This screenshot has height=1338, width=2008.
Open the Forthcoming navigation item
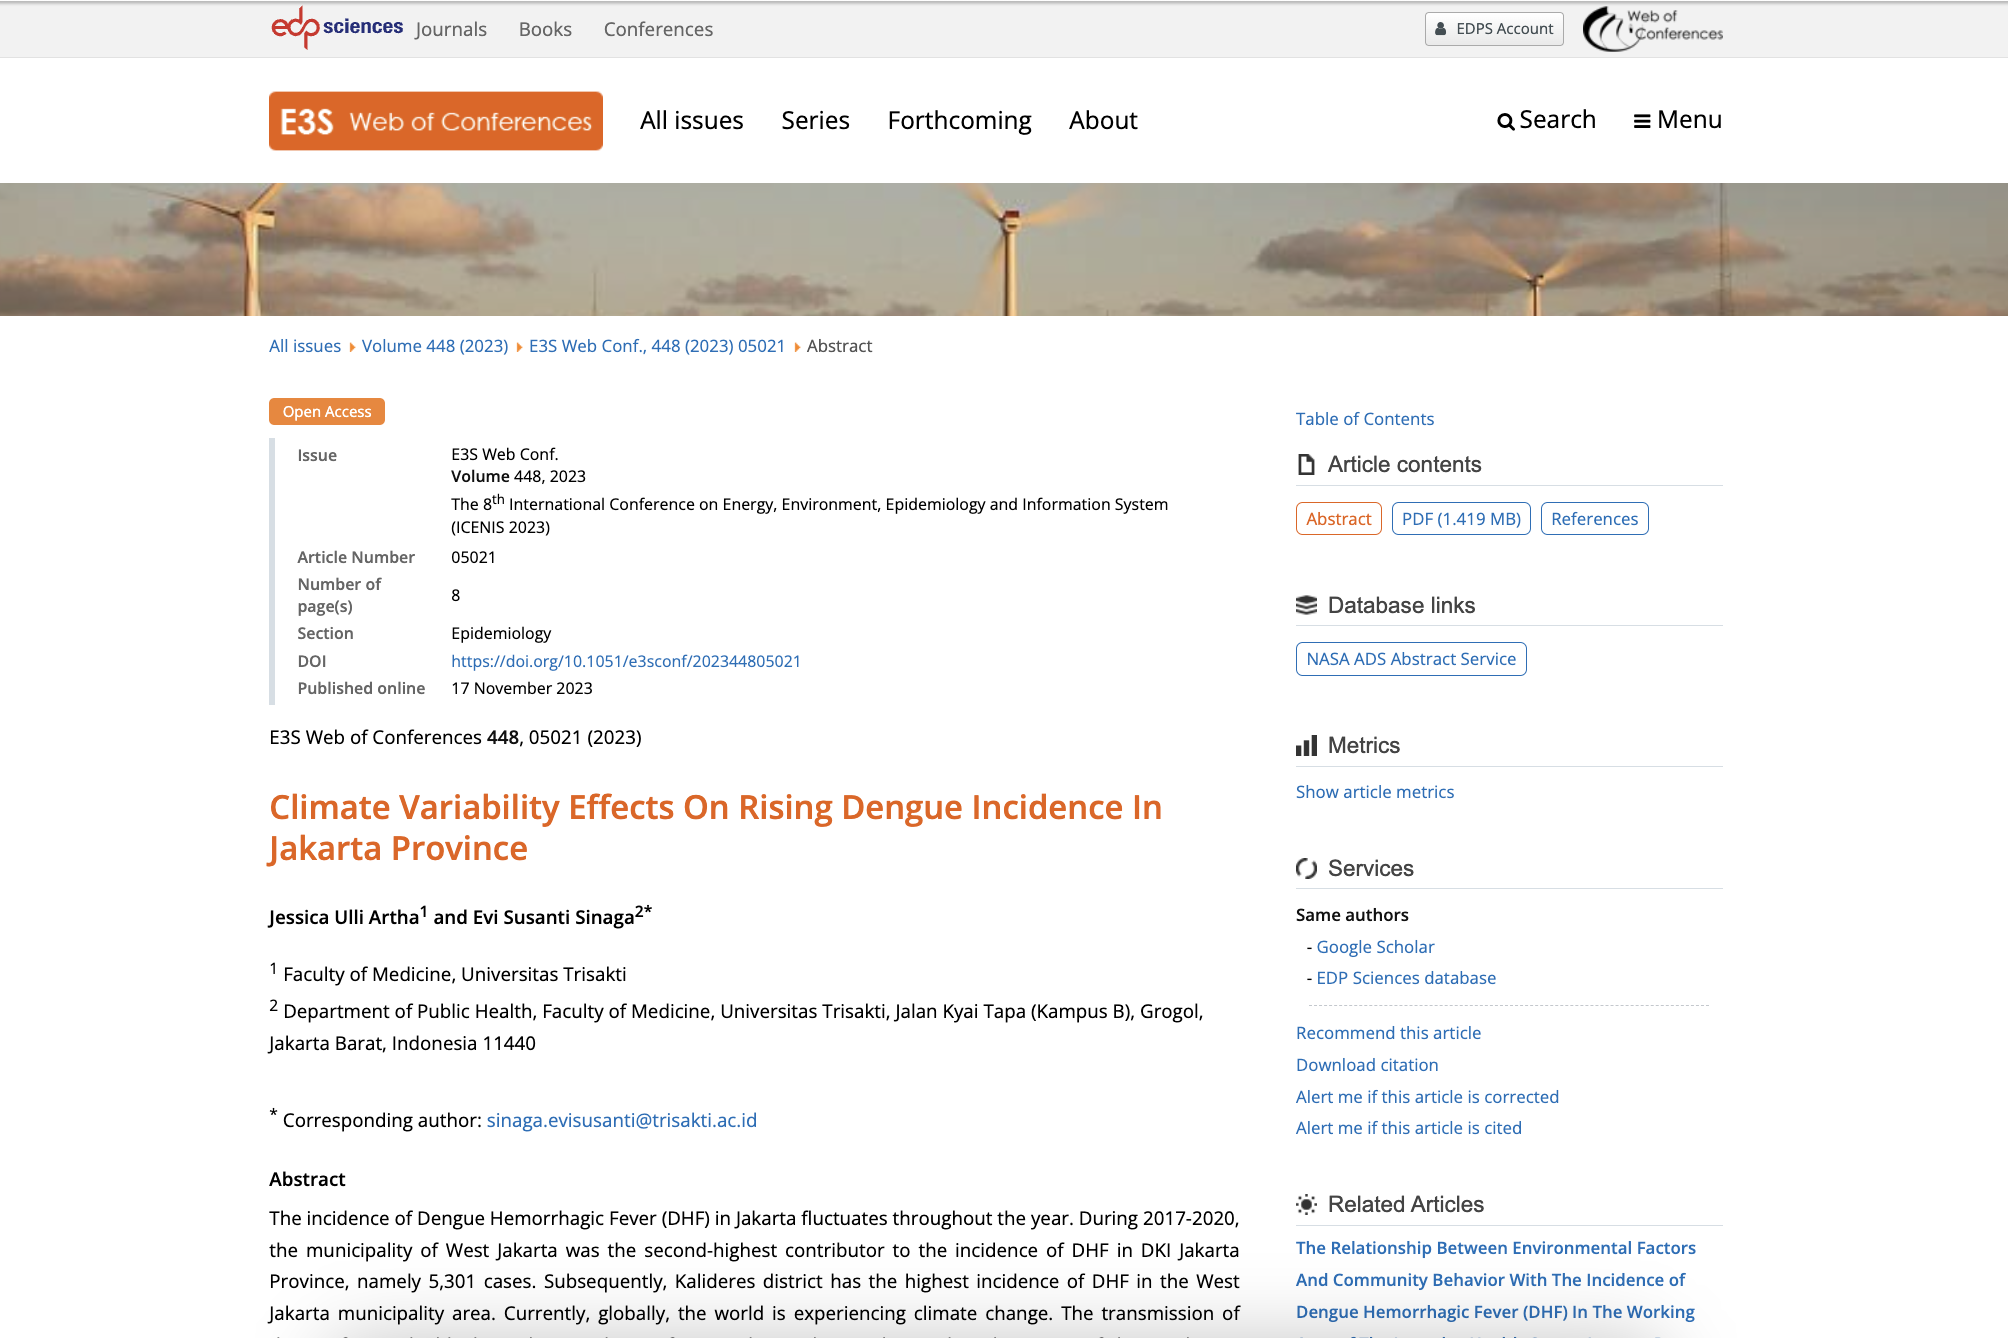point(959,121)
